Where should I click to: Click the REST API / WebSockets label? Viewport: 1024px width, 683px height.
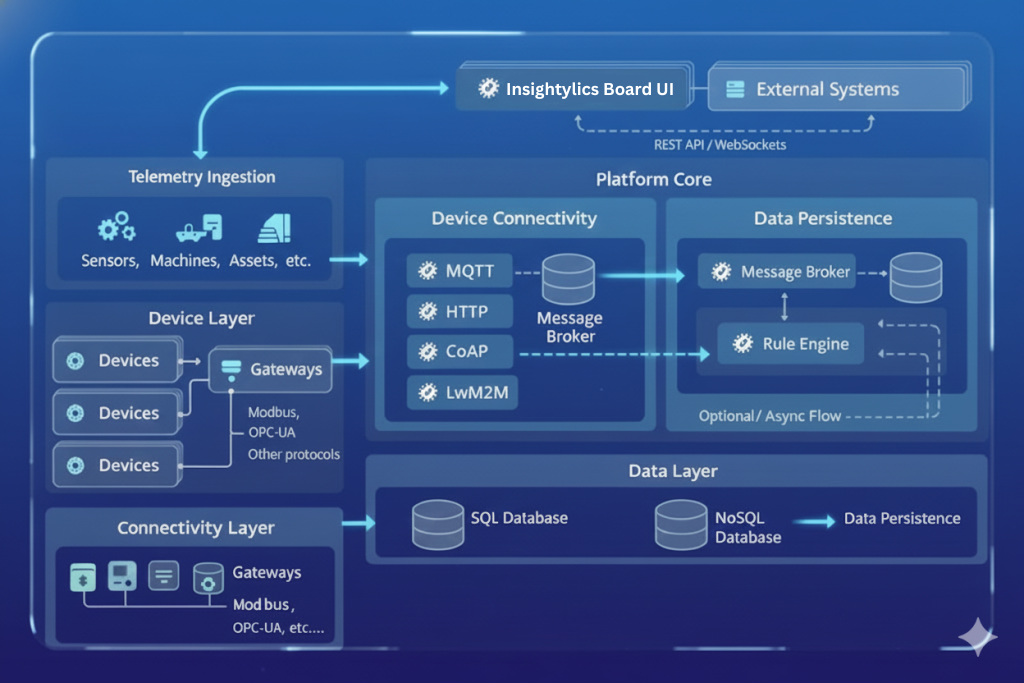(x=720, y=145)
